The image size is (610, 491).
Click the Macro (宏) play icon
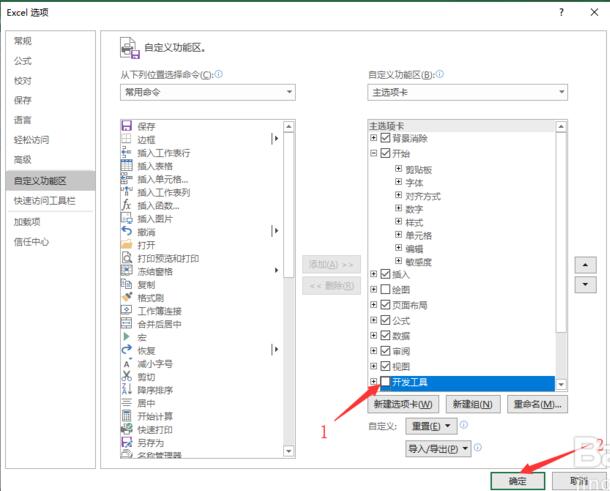[x=126, y=337]
